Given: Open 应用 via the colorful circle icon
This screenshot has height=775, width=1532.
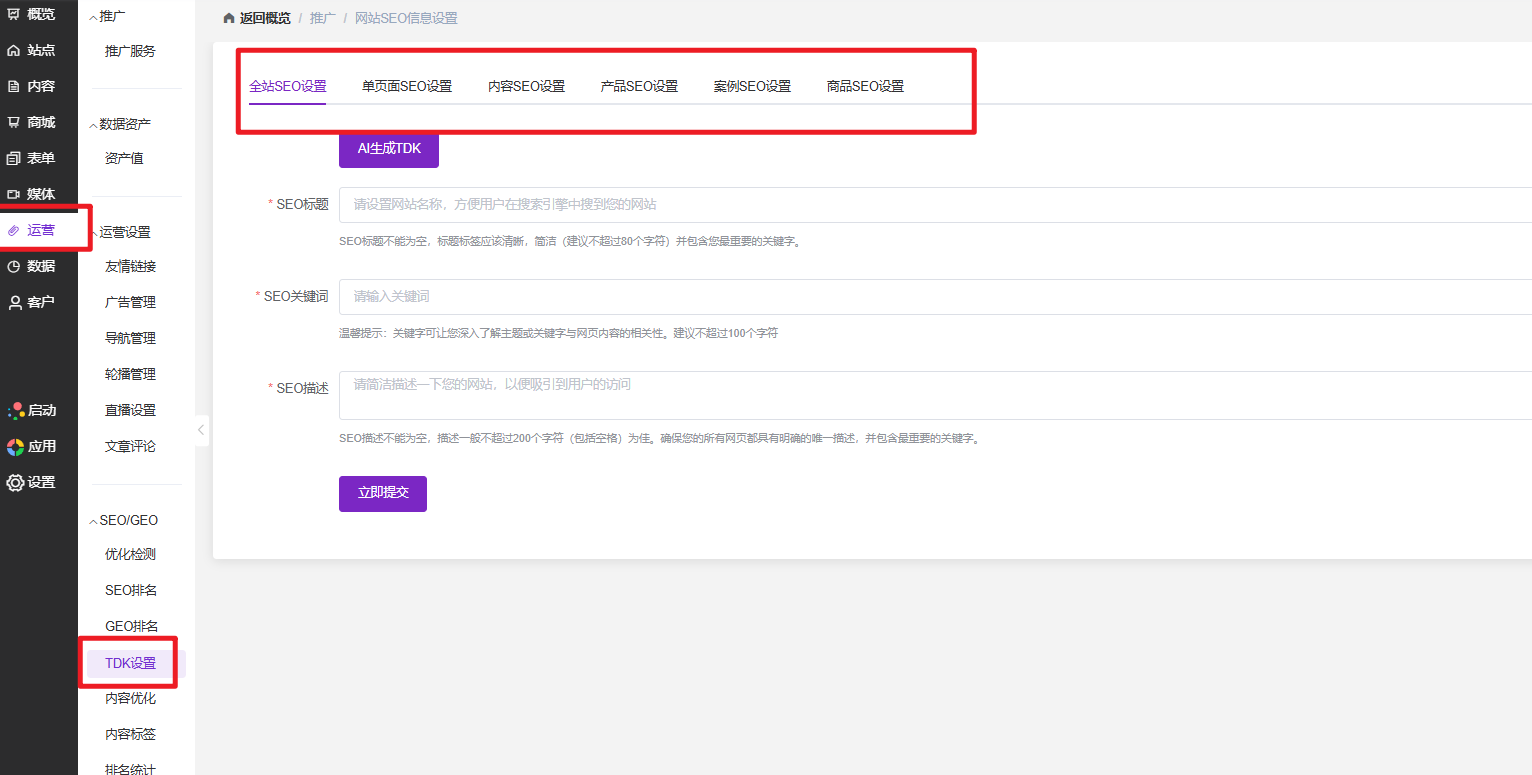Looking at the screenshot, I should tap(15, 446).
